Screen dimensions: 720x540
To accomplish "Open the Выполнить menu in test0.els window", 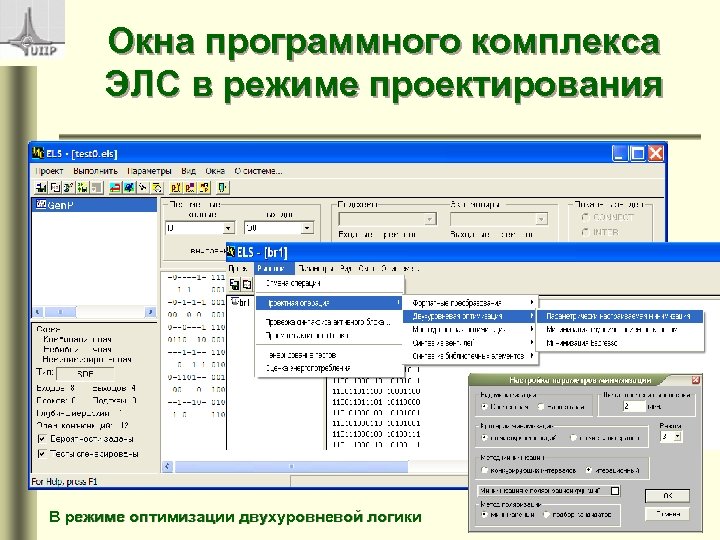I will [x=96, y=171].
